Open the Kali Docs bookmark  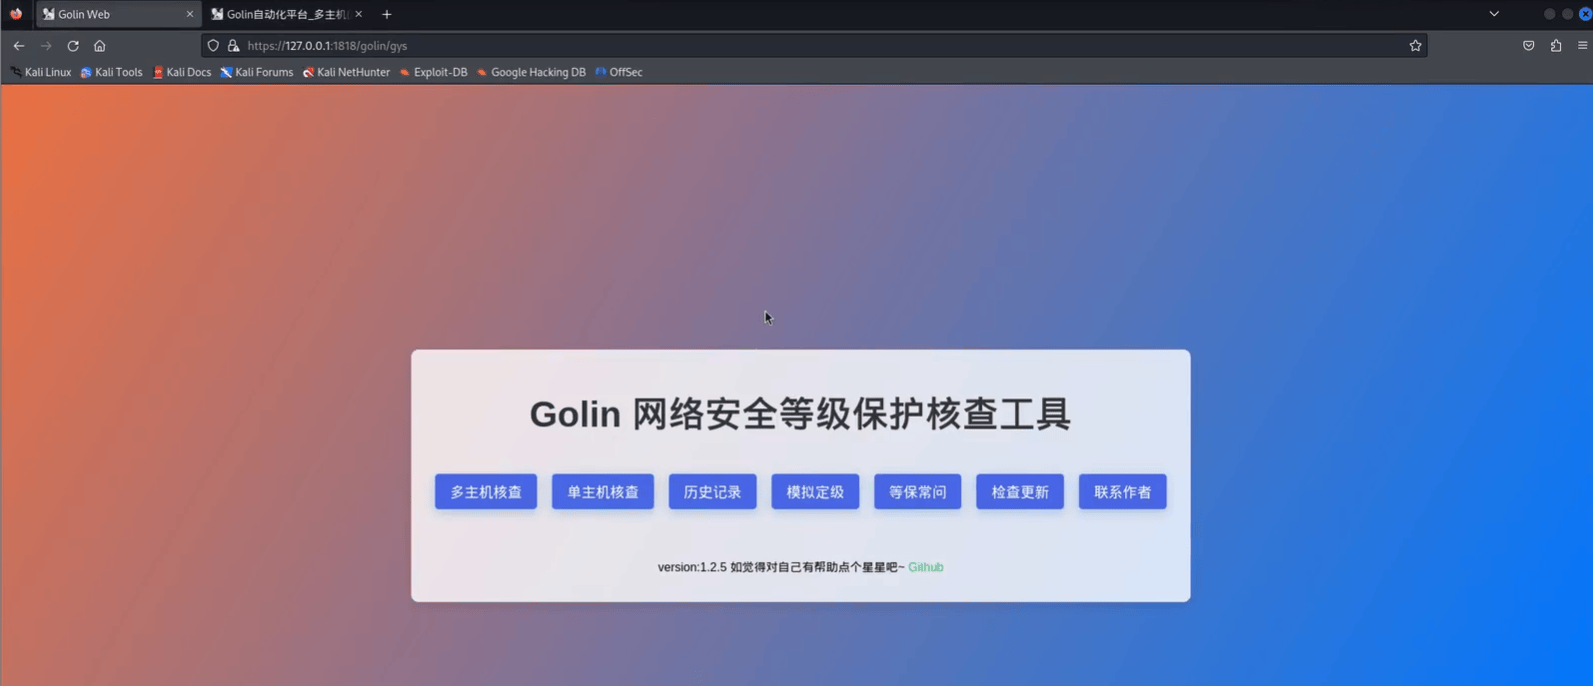coord(182,72)
